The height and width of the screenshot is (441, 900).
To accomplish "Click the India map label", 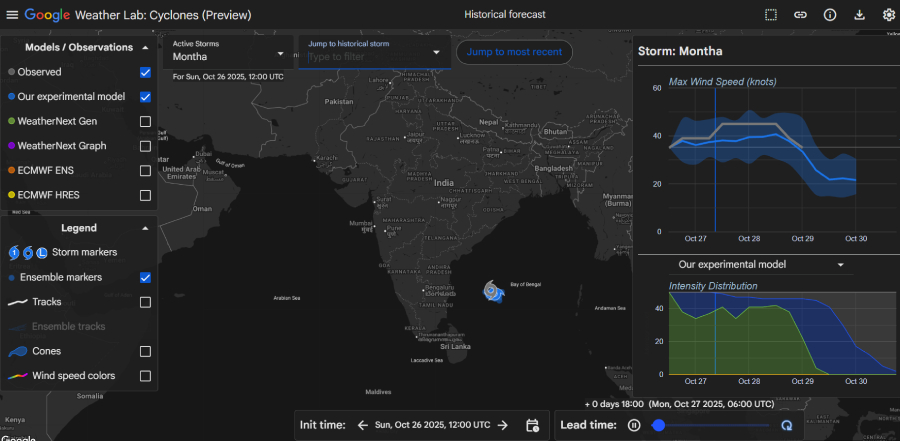I will 443,183.
